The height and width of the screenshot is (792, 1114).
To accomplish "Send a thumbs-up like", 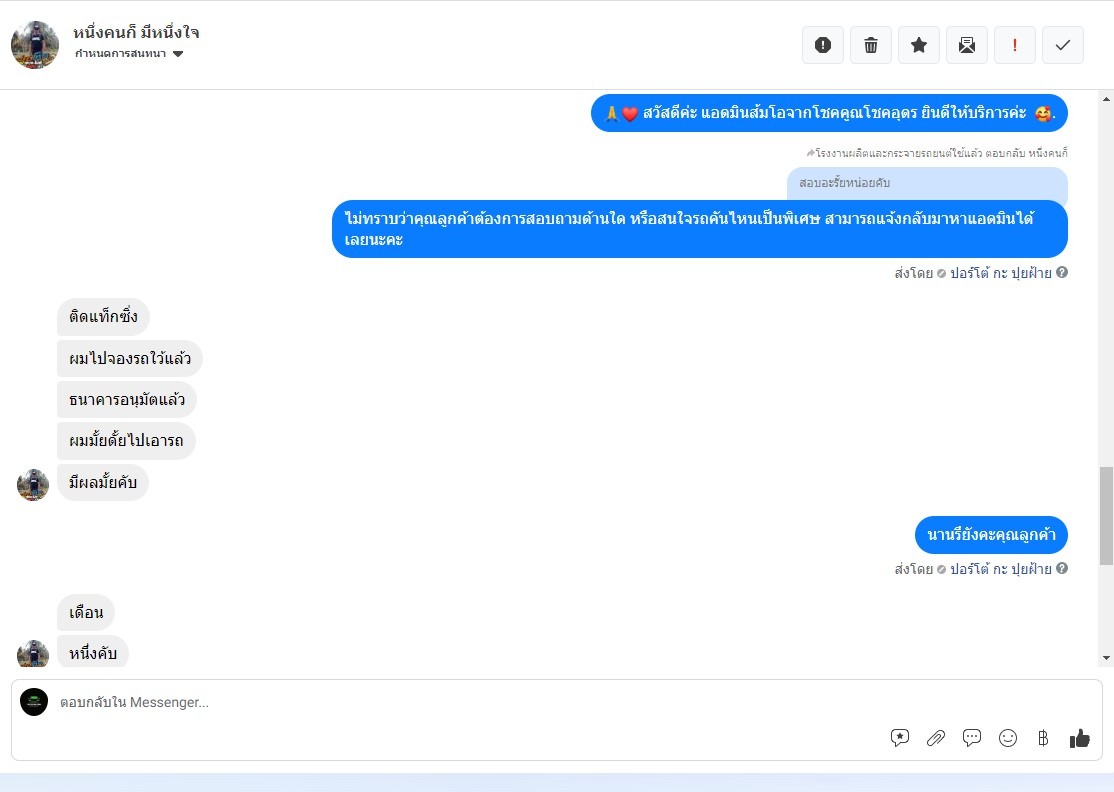I will click(x=1079, y=738).
